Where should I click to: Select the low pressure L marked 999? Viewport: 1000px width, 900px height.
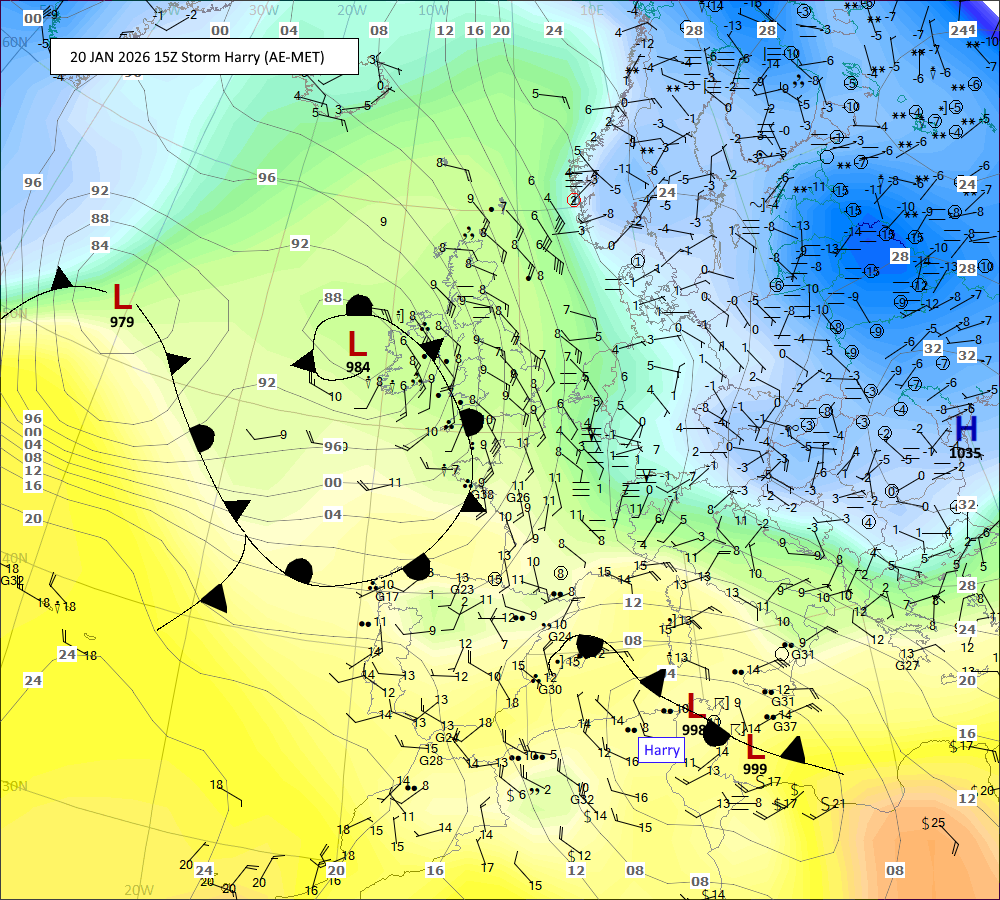click(755, 747)
